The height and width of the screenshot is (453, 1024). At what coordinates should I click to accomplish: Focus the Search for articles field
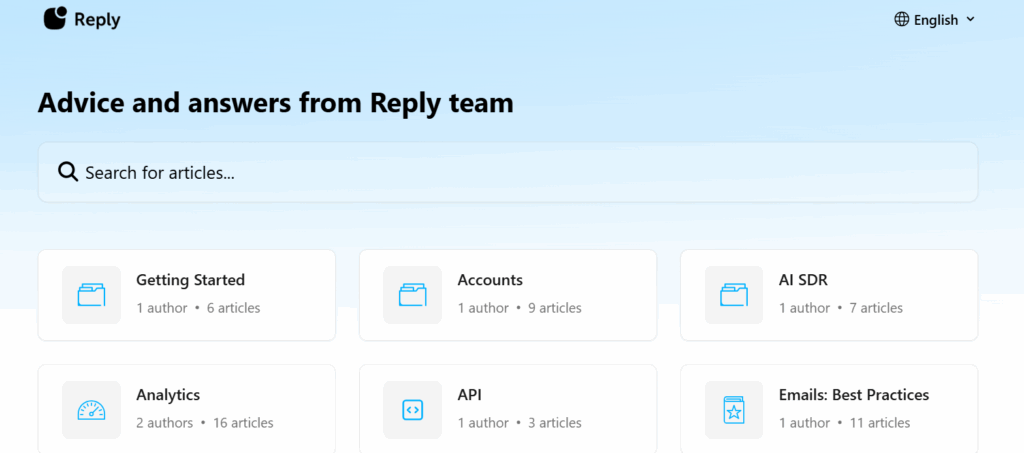coord(508,172)
